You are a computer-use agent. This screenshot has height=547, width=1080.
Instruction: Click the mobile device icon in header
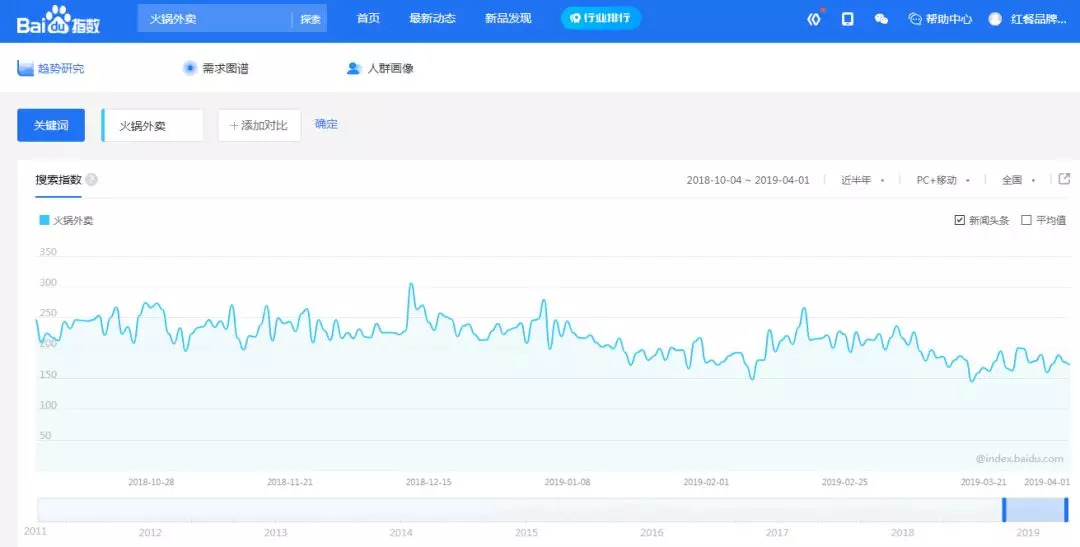(848, 19)
